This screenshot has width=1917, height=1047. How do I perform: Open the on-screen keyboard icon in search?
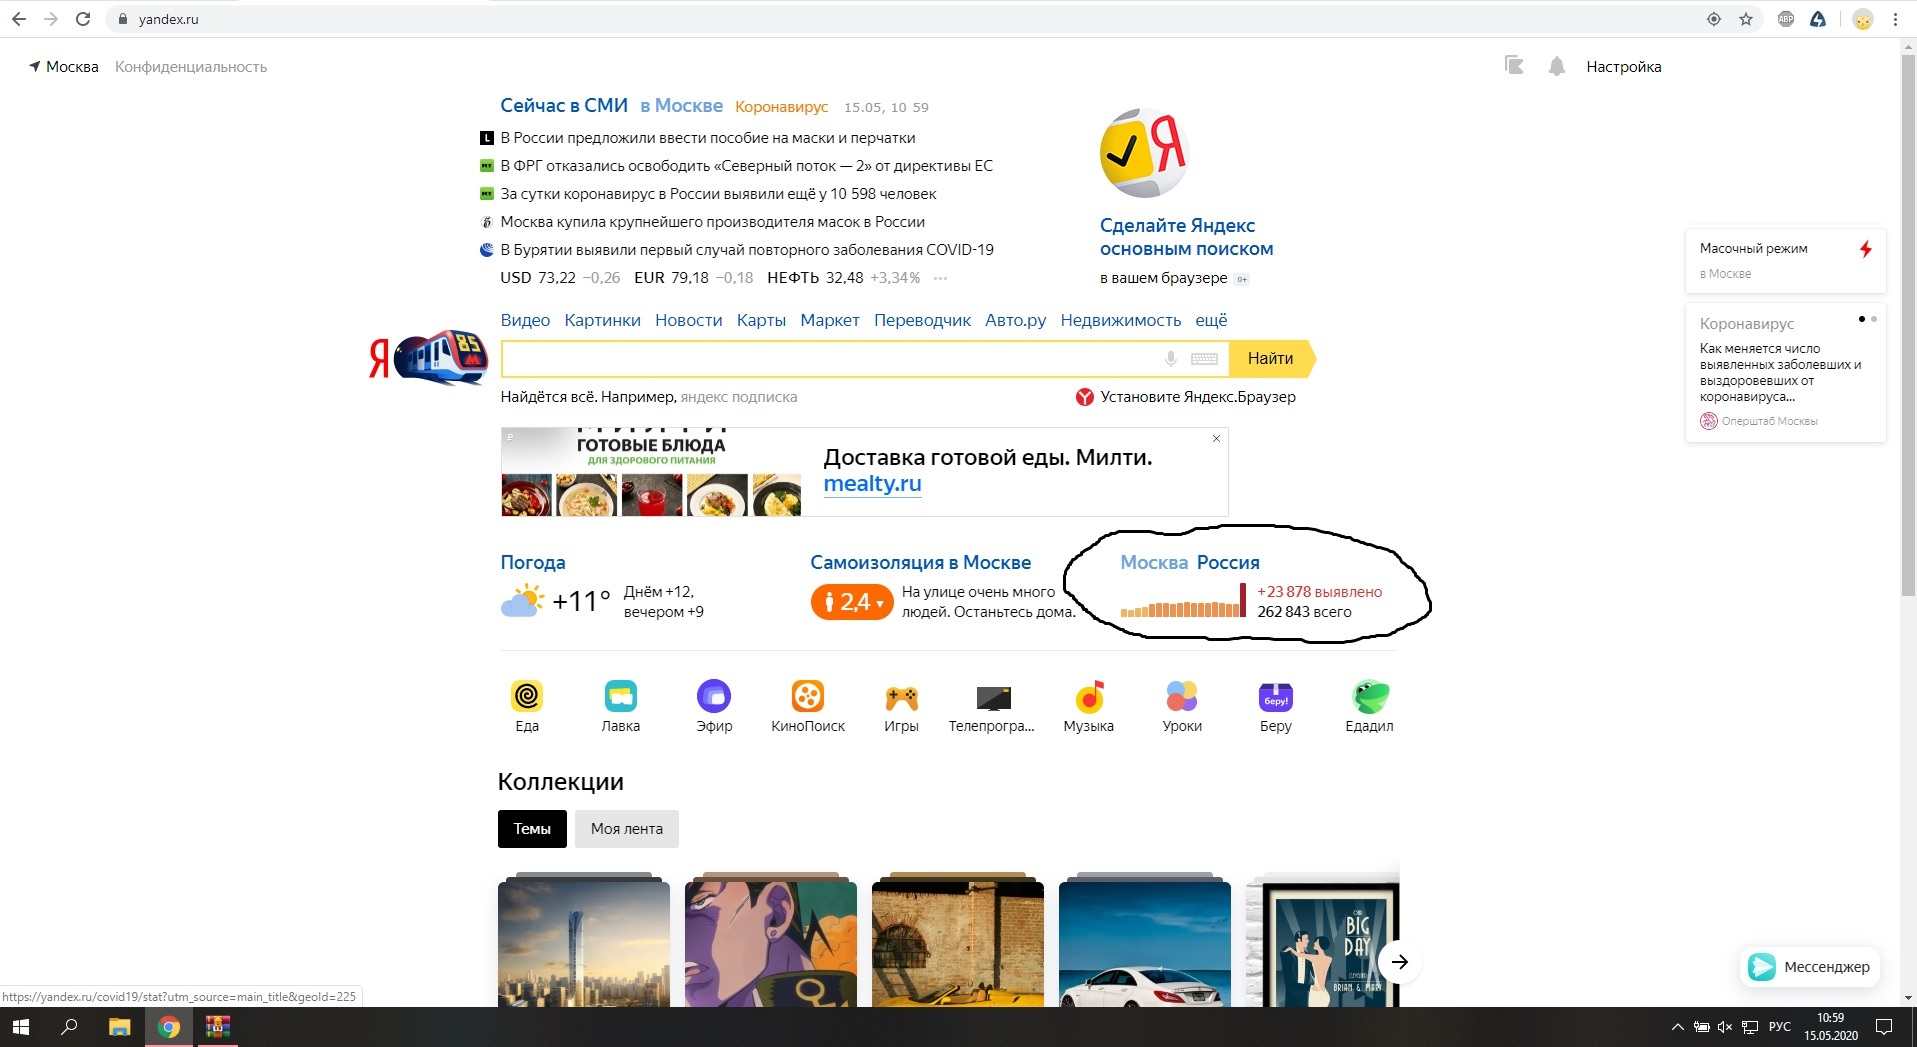[x=1204, y=359]
